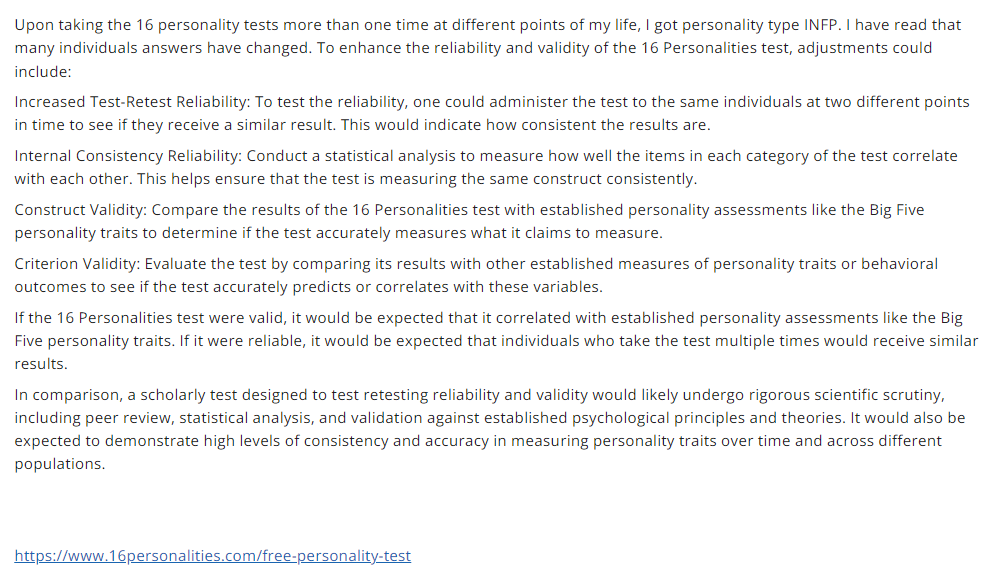Click the word "include:" ending the intro paragraph
Screen dimensions: 998x580
coord(43,72)
